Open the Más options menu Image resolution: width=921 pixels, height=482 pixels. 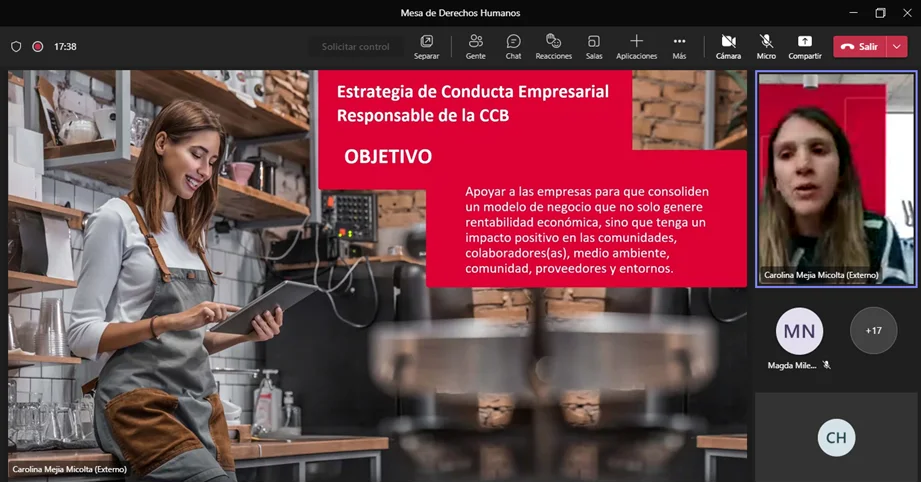pos(679,46)
